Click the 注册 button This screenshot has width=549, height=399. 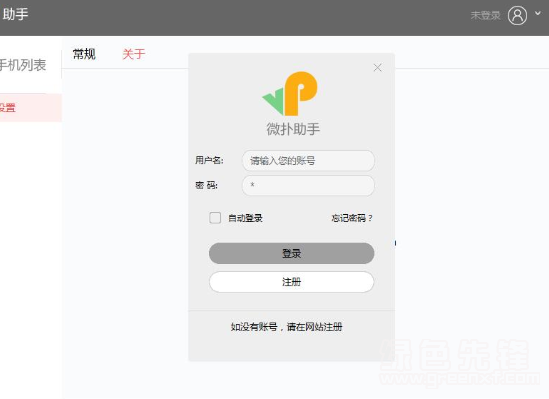click(291, 282)
